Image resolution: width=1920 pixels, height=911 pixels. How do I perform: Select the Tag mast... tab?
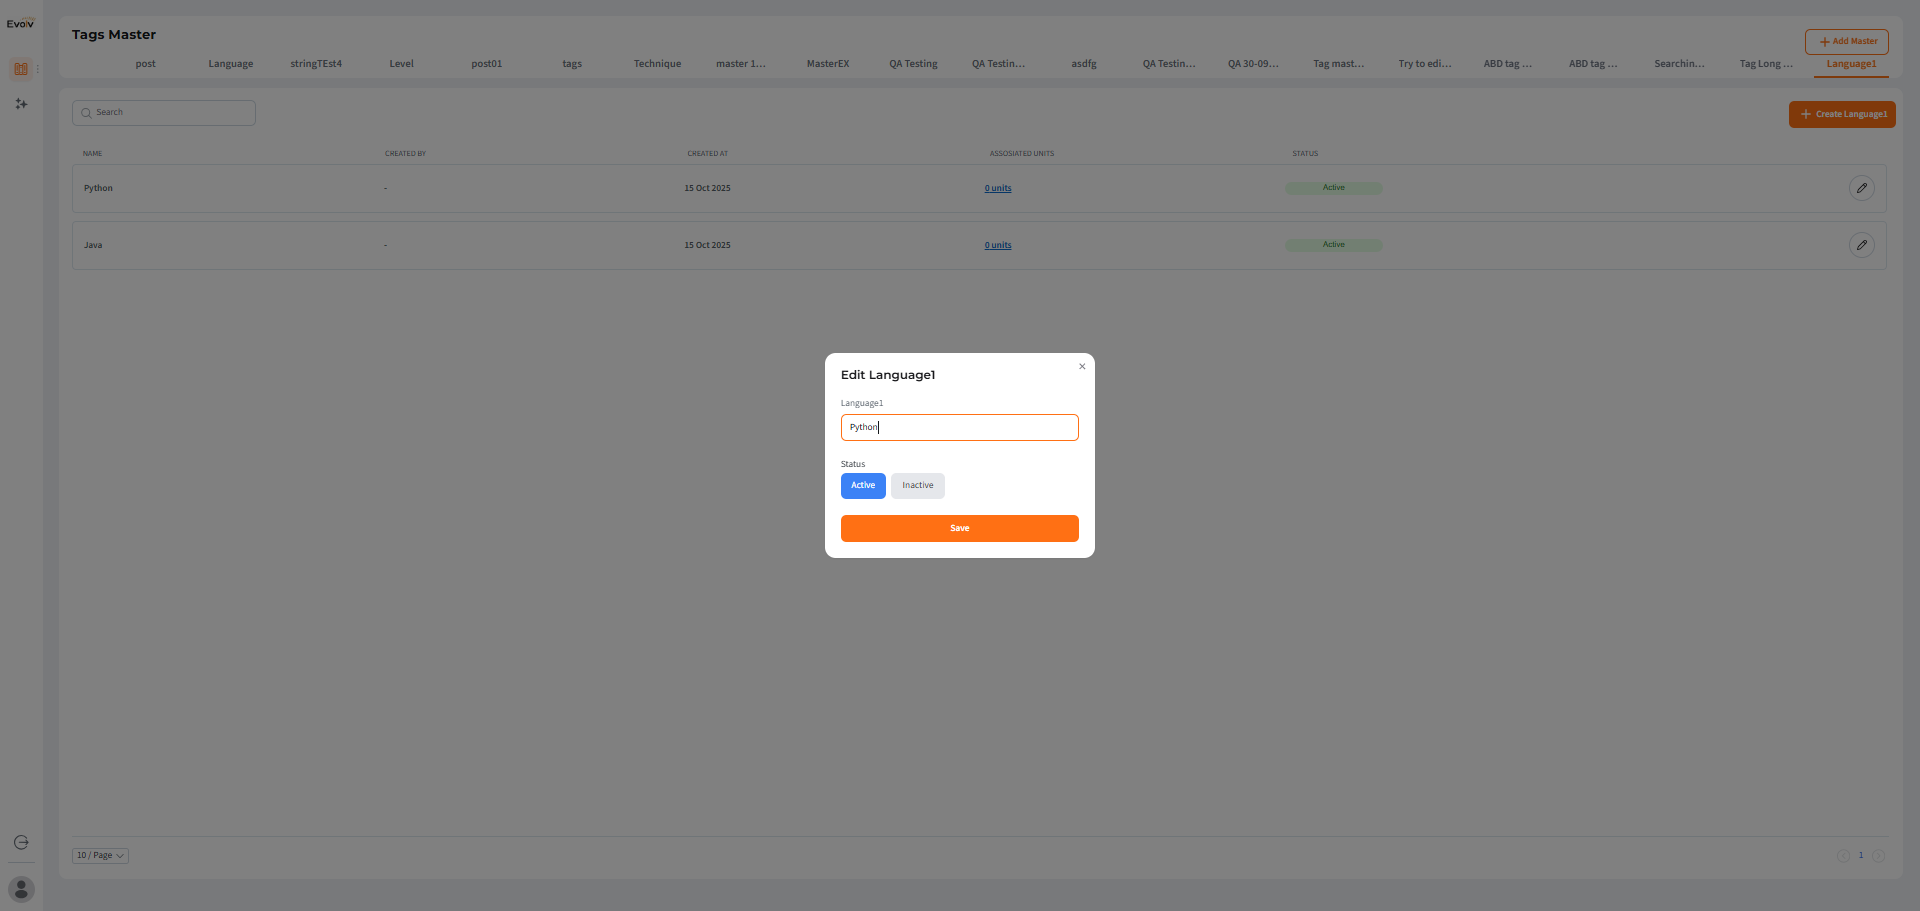(x=1339, y=64)
